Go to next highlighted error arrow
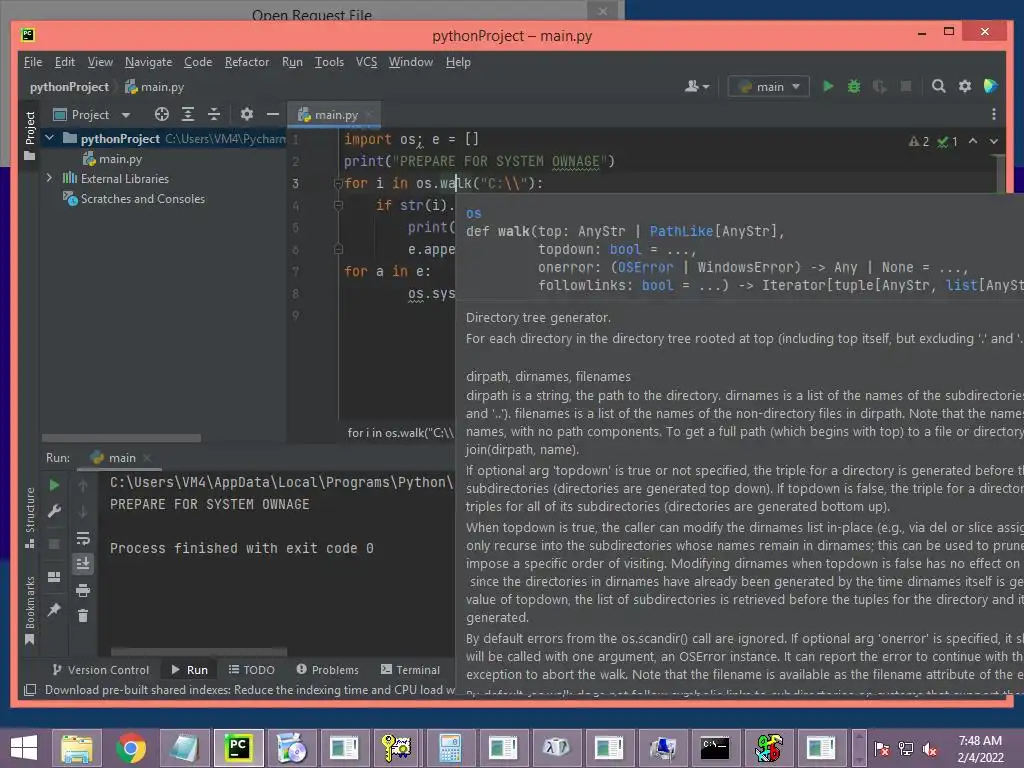Image resolution: width=1024 pixels, height=768 pixels. 993,141
